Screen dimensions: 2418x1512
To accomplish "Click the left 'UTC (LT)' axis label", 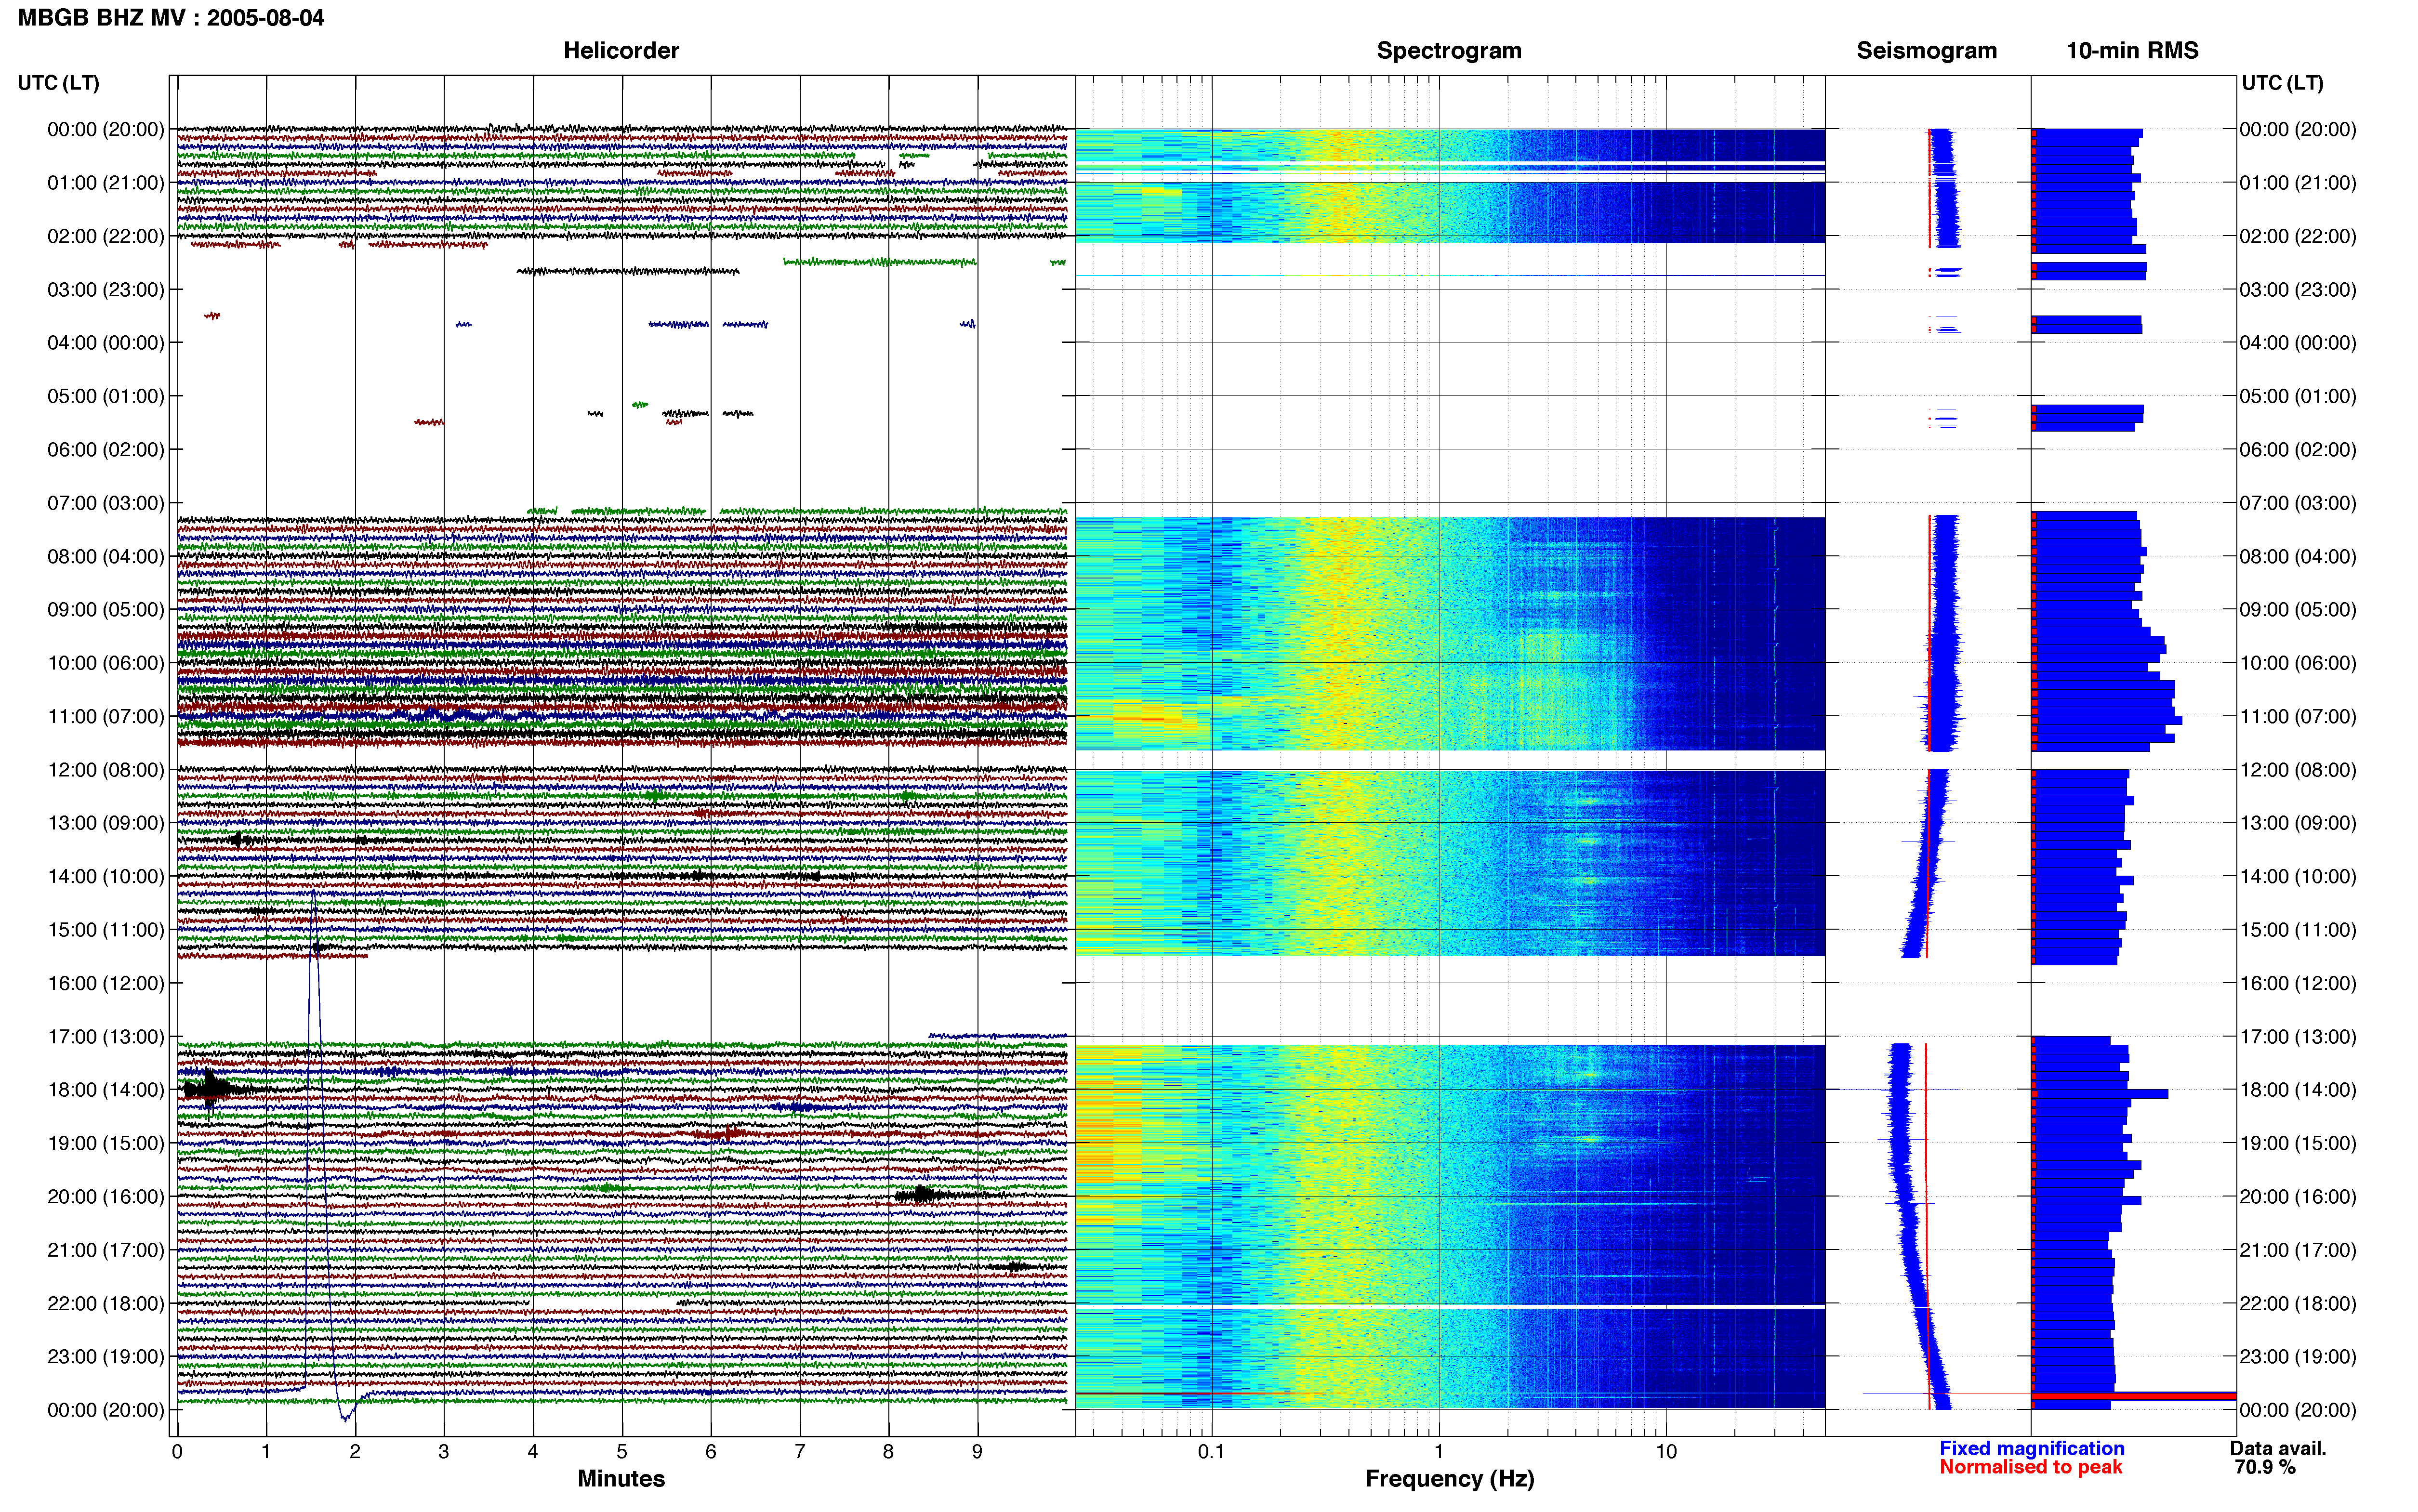I will [x=58, y=83].
